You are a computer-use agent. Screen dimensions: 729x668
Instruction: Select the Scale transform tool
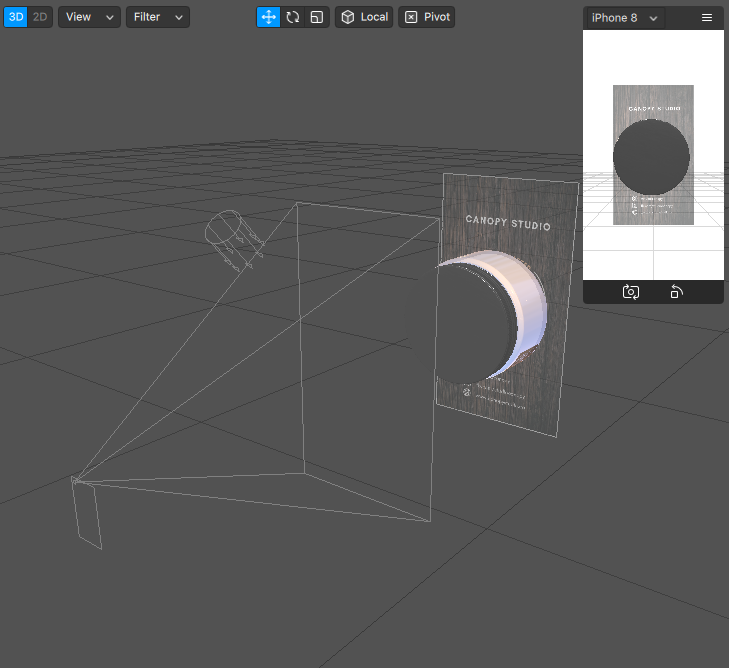[317, 17]
